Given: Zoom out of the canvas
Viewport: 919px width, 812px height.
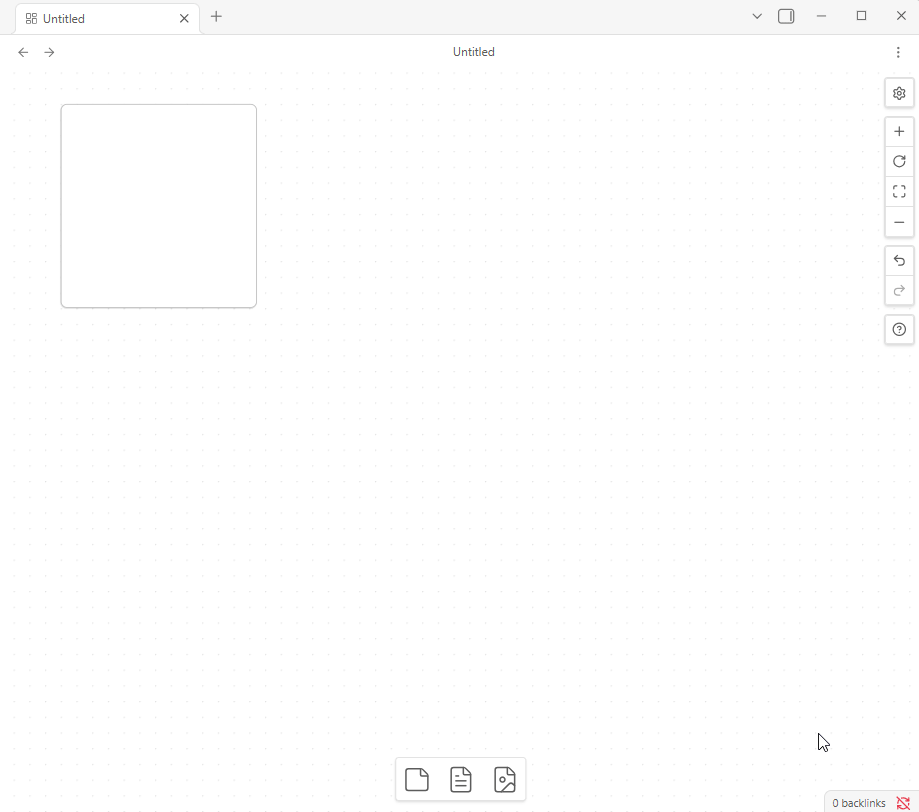Looking at the screenshot, I should click(899, 222).
